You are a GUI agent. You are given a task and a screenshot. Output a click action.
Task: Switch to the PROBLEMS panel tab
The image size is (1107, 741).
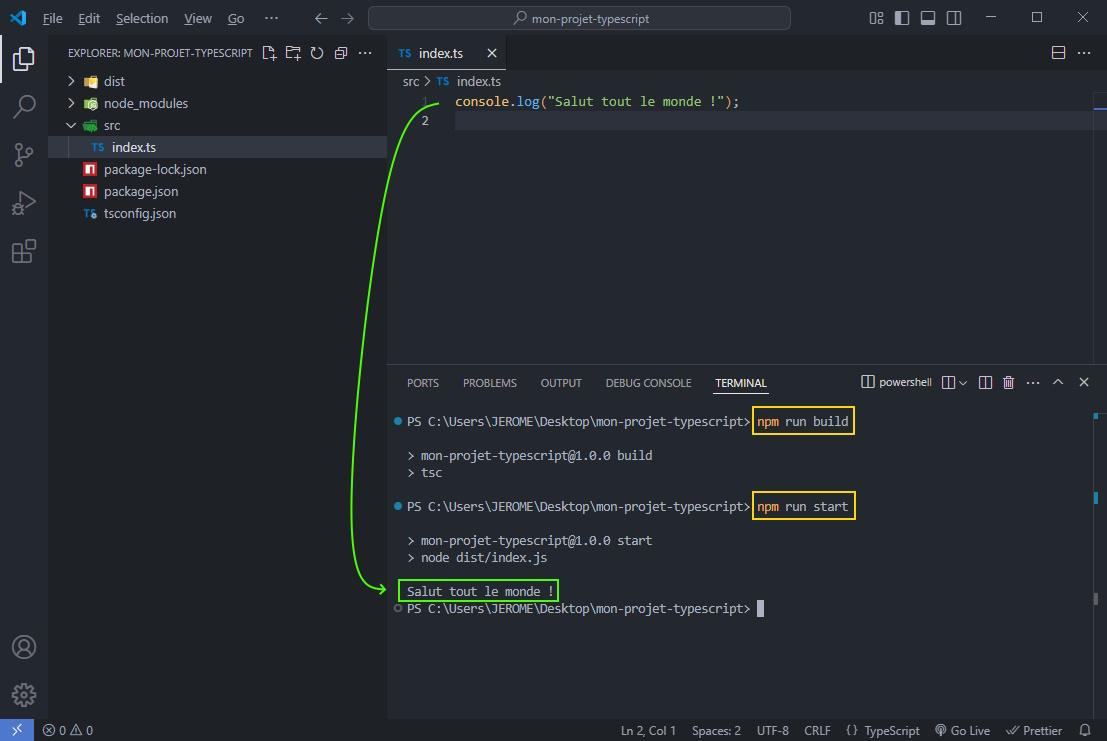coord(490,382)
